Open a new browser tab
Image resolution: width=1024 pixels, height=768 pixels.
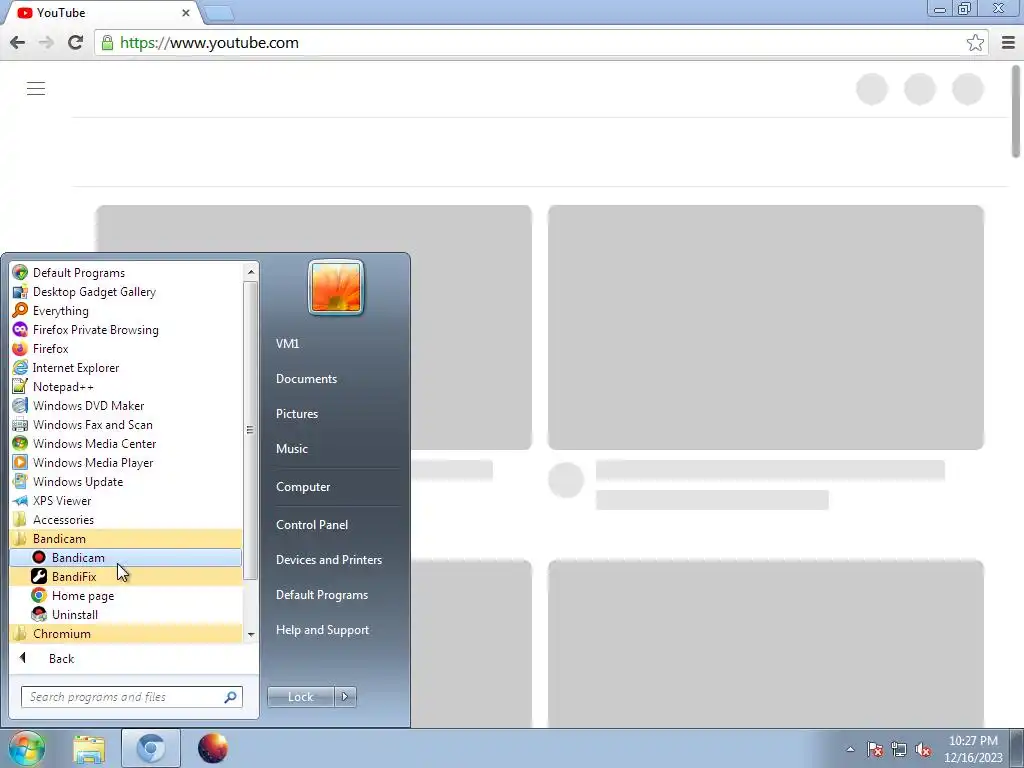[218, 13]
